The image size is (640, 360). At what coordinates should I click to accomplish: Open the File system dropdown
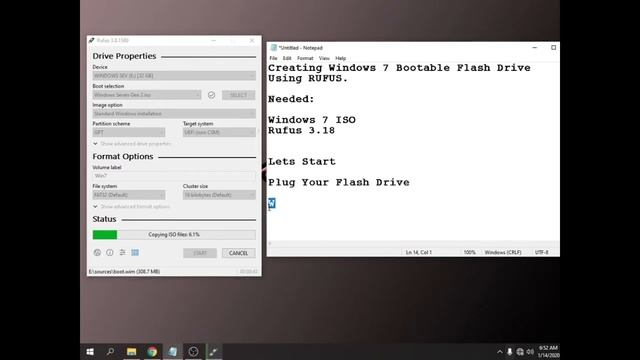[x=129, y=195]
